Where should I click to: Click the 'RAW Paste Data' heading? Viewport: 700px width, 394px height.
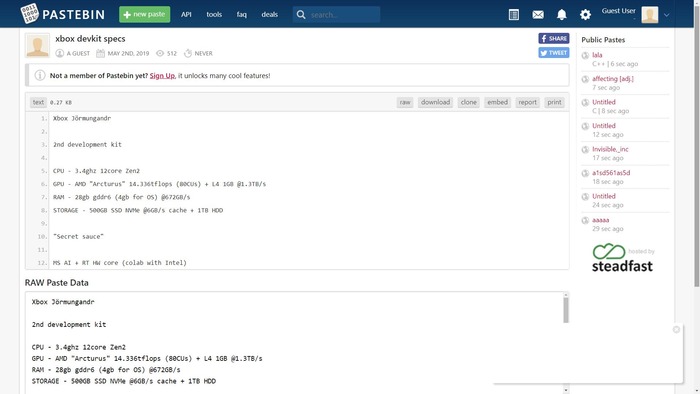pos(57,282)
